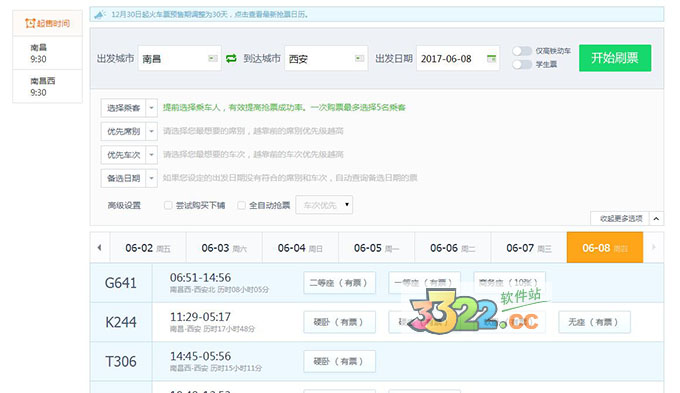Viewport: 680px width, 393px height.
Task: Click train number K244
Action: coord(121,322)
